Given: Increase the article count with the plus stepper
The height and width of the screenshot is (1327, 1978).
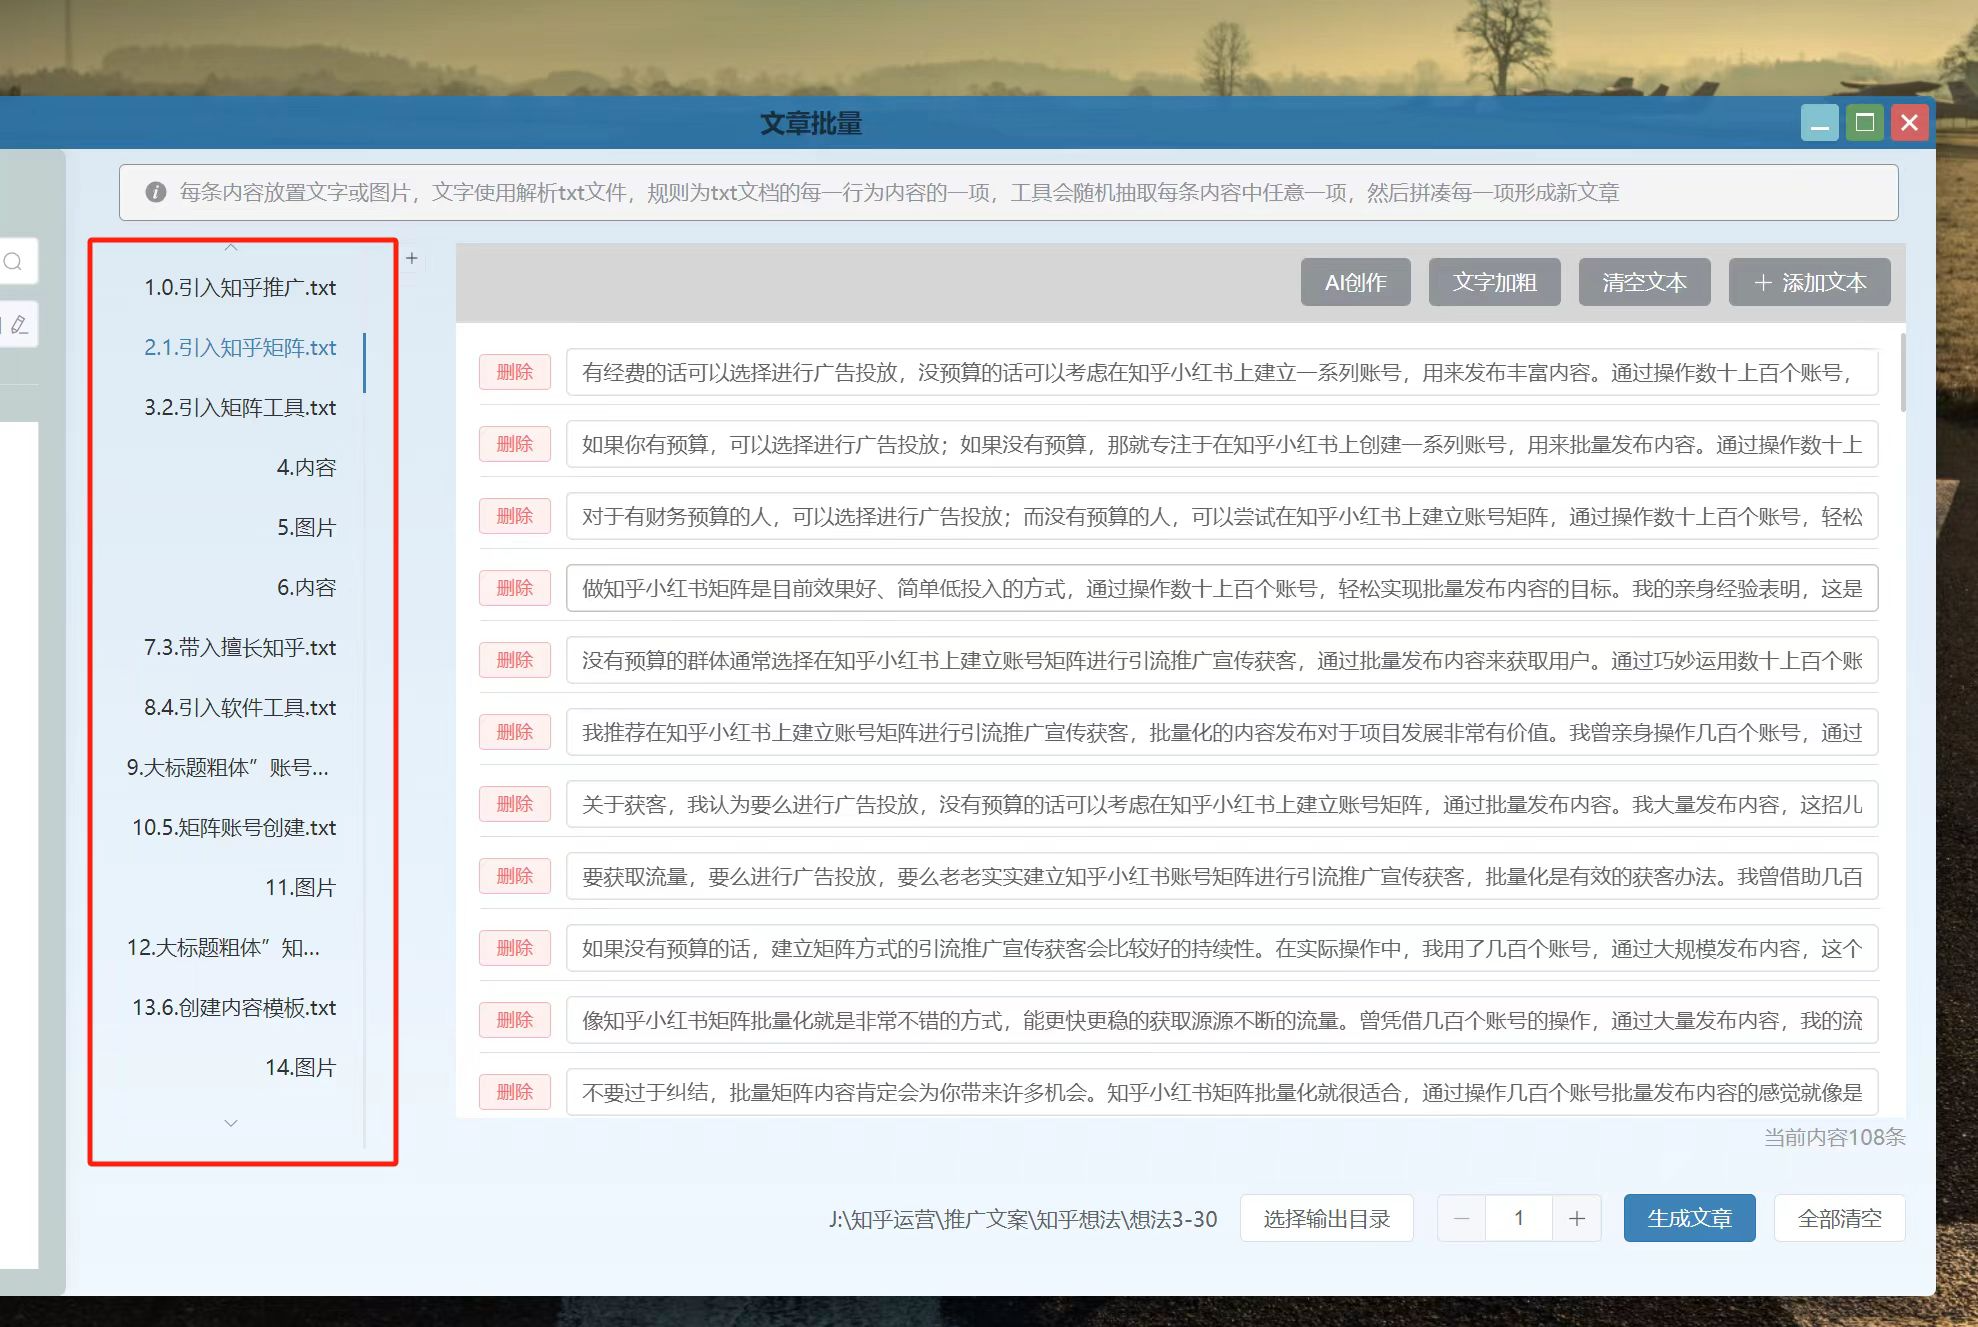Looking at the screenshot, I should tap(1577, 1218).
